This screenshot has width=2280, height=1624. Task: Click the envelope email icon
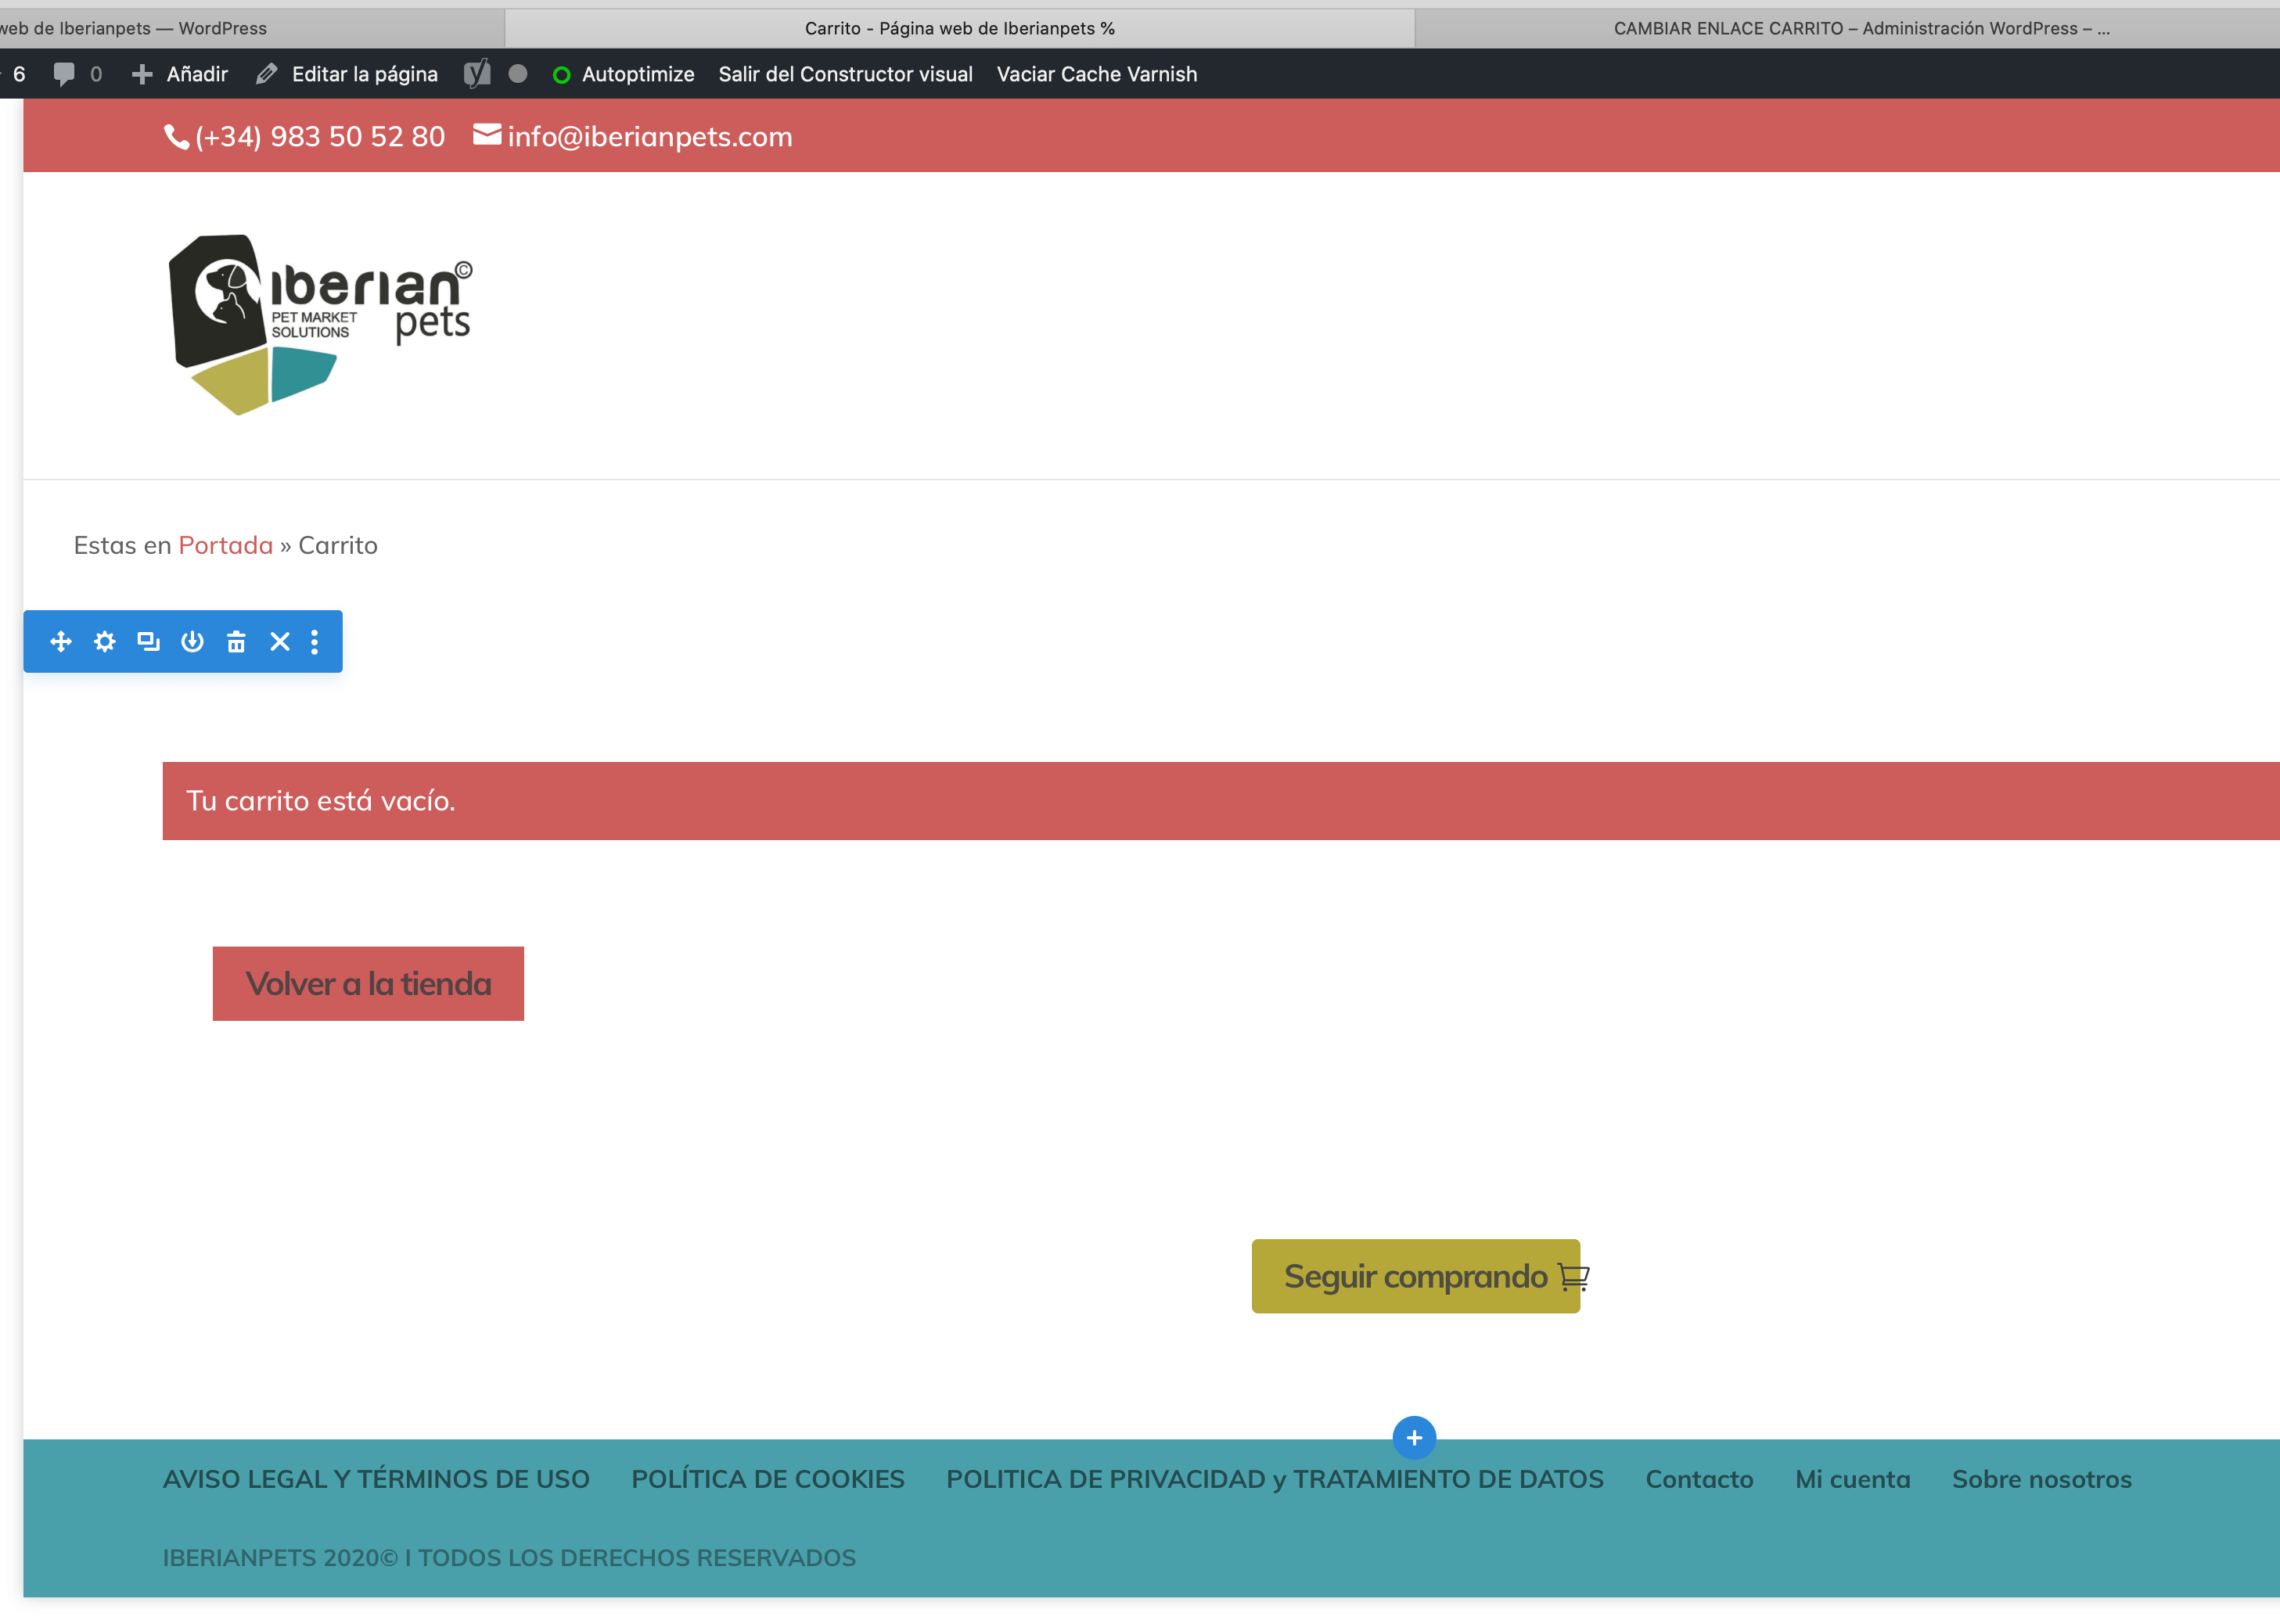tap(487, 134)
